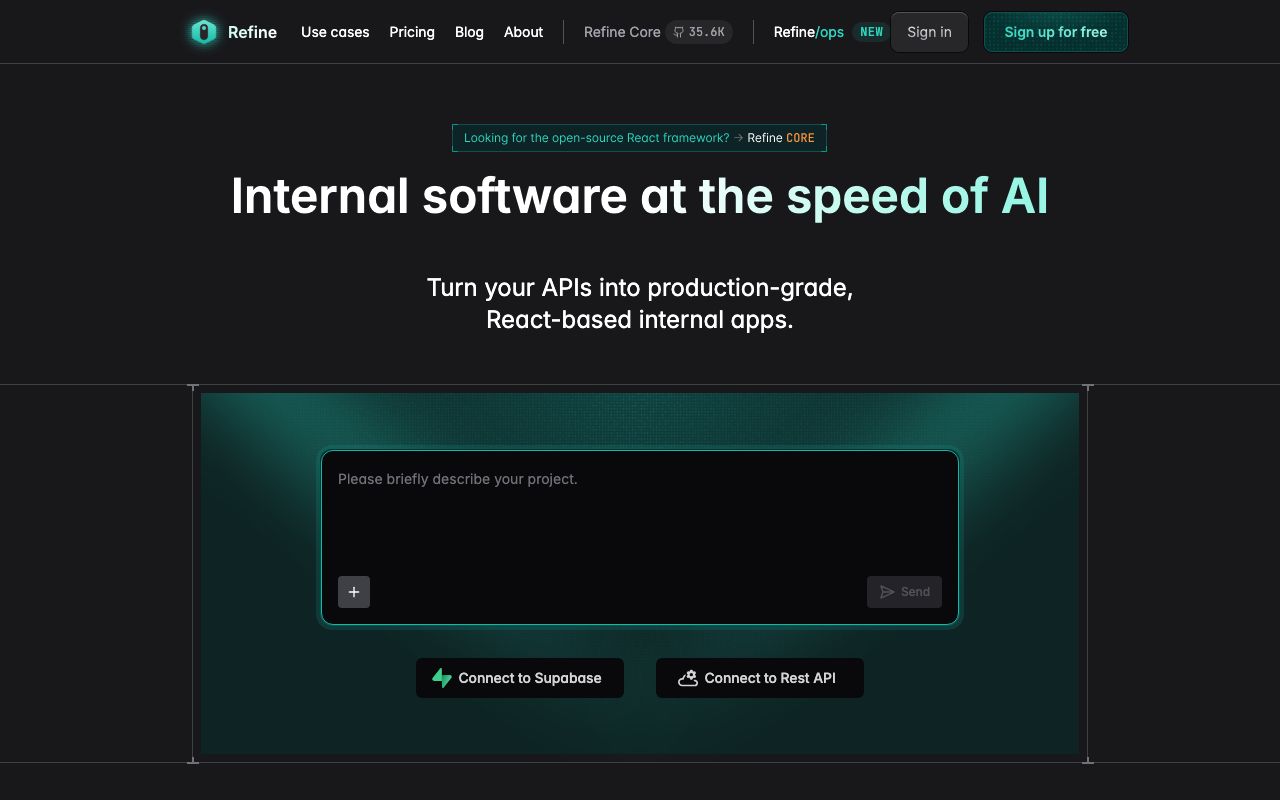The width and height of the screenshot is (1280, 800).
Task: Click the Send button
Action: click(904, 592)
